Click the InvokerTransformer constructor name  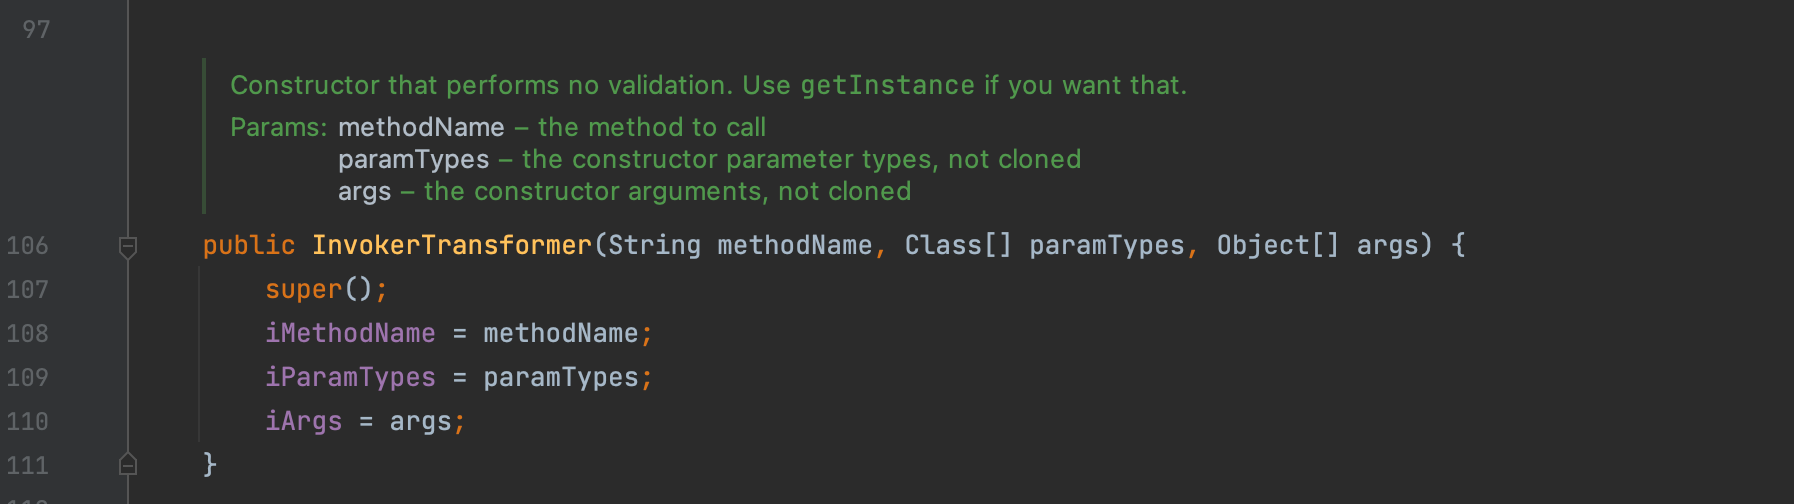click(x=452, y=246)
